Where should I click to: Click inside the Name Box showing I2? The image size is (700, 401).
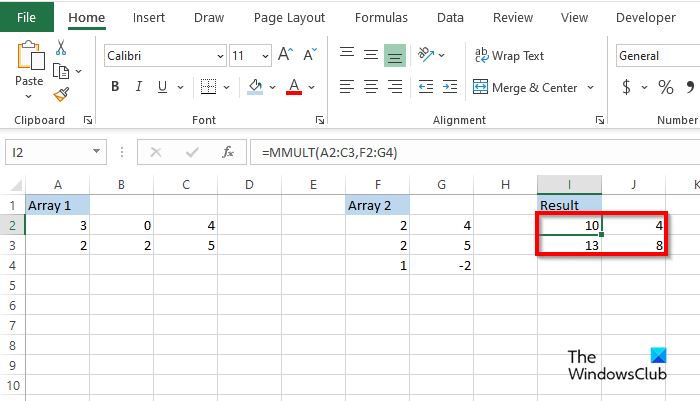pos(47,152)
